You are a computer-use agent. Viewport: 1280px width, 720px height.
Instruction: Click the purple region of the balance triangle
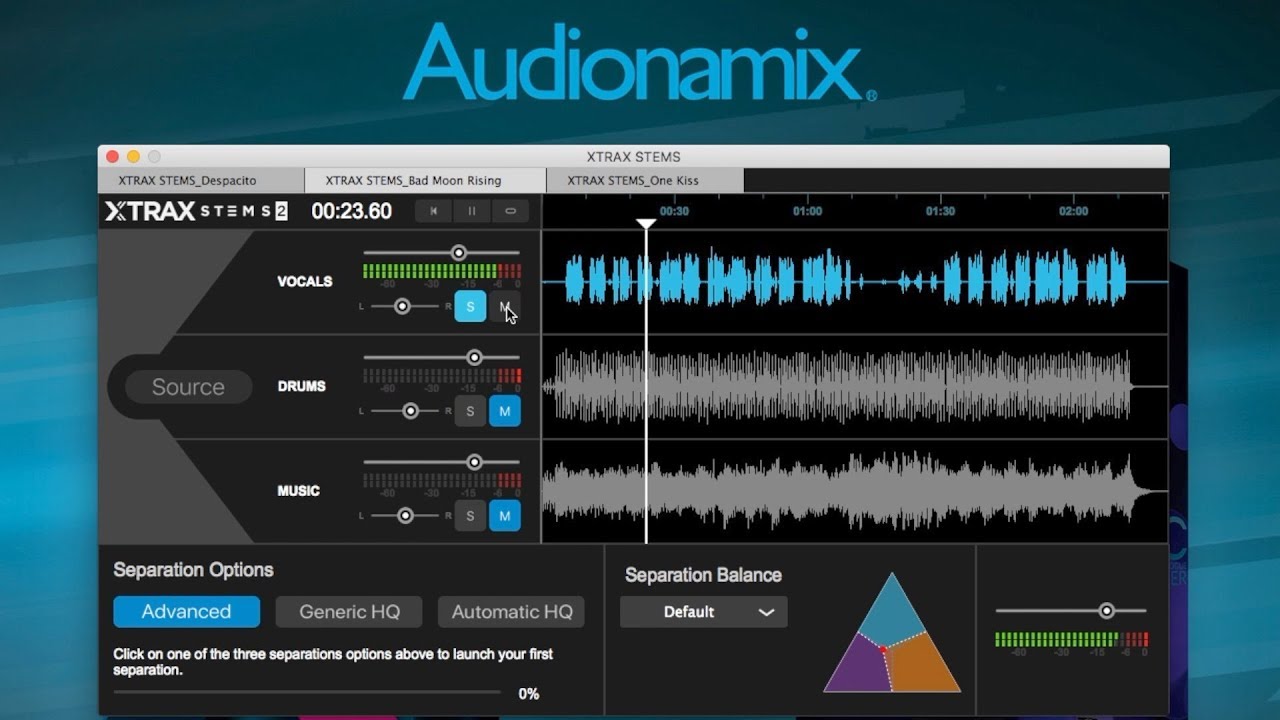point(858,667)
